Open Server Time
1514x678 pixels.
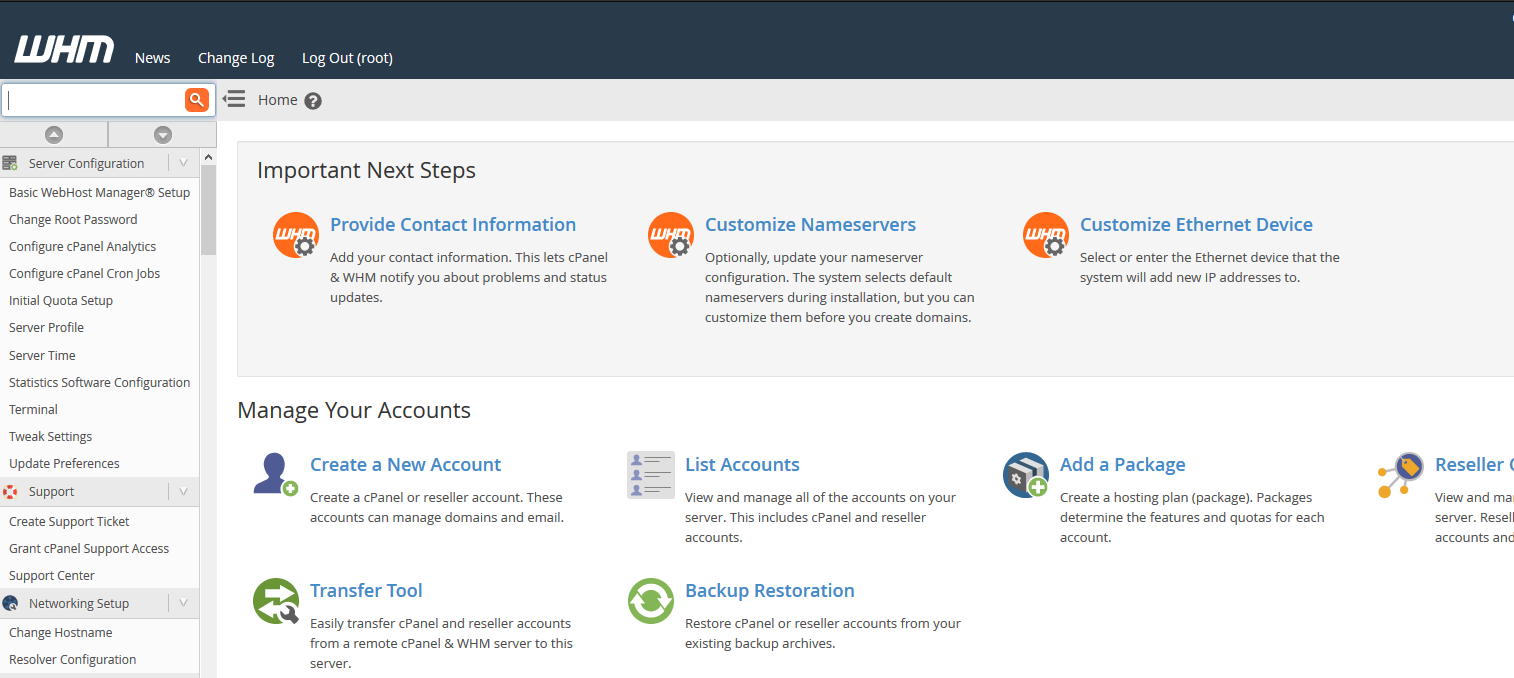pos(42,355)
